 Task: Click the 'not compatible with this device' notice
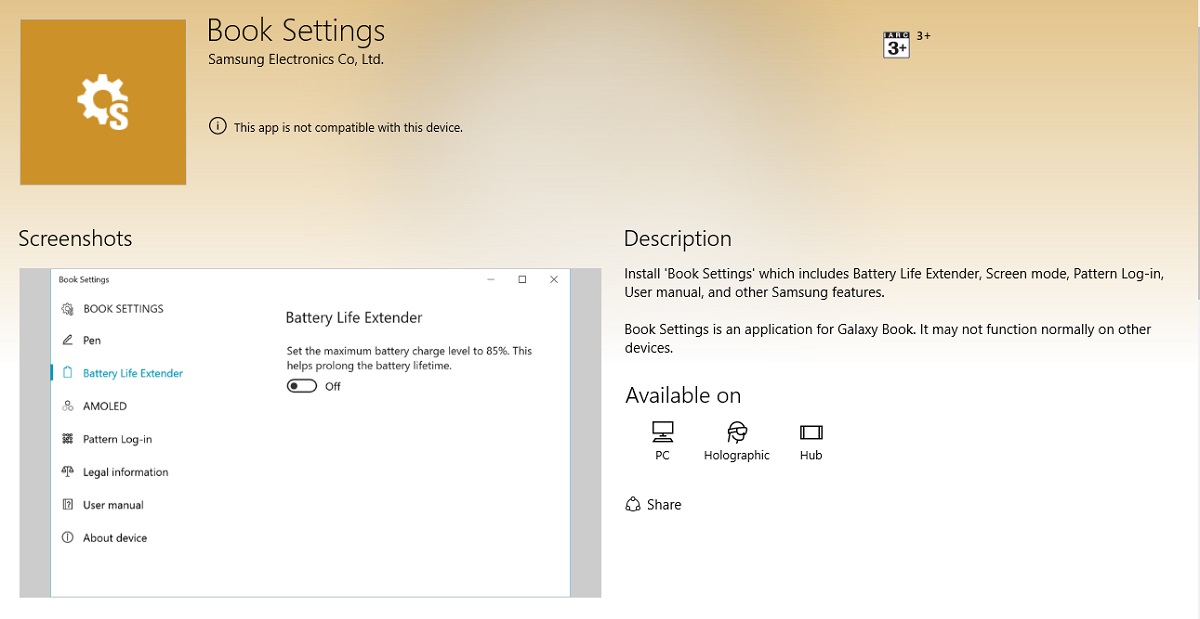[348, 127]
